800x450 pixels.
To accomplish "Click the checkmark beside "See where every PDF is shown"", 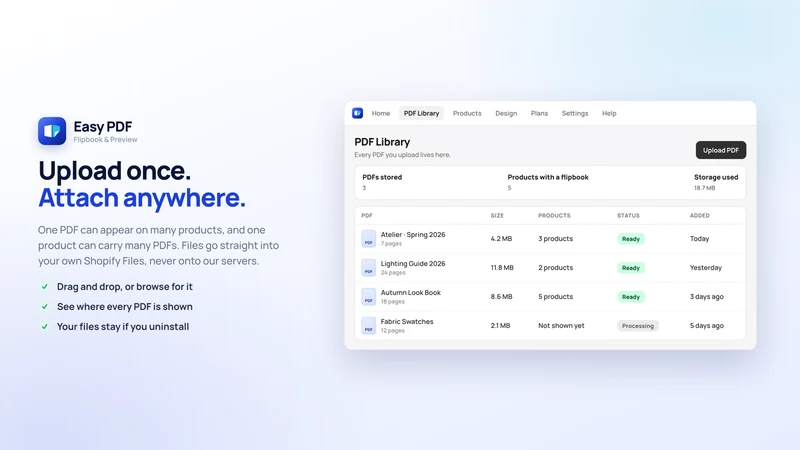I will coord(45,307).
